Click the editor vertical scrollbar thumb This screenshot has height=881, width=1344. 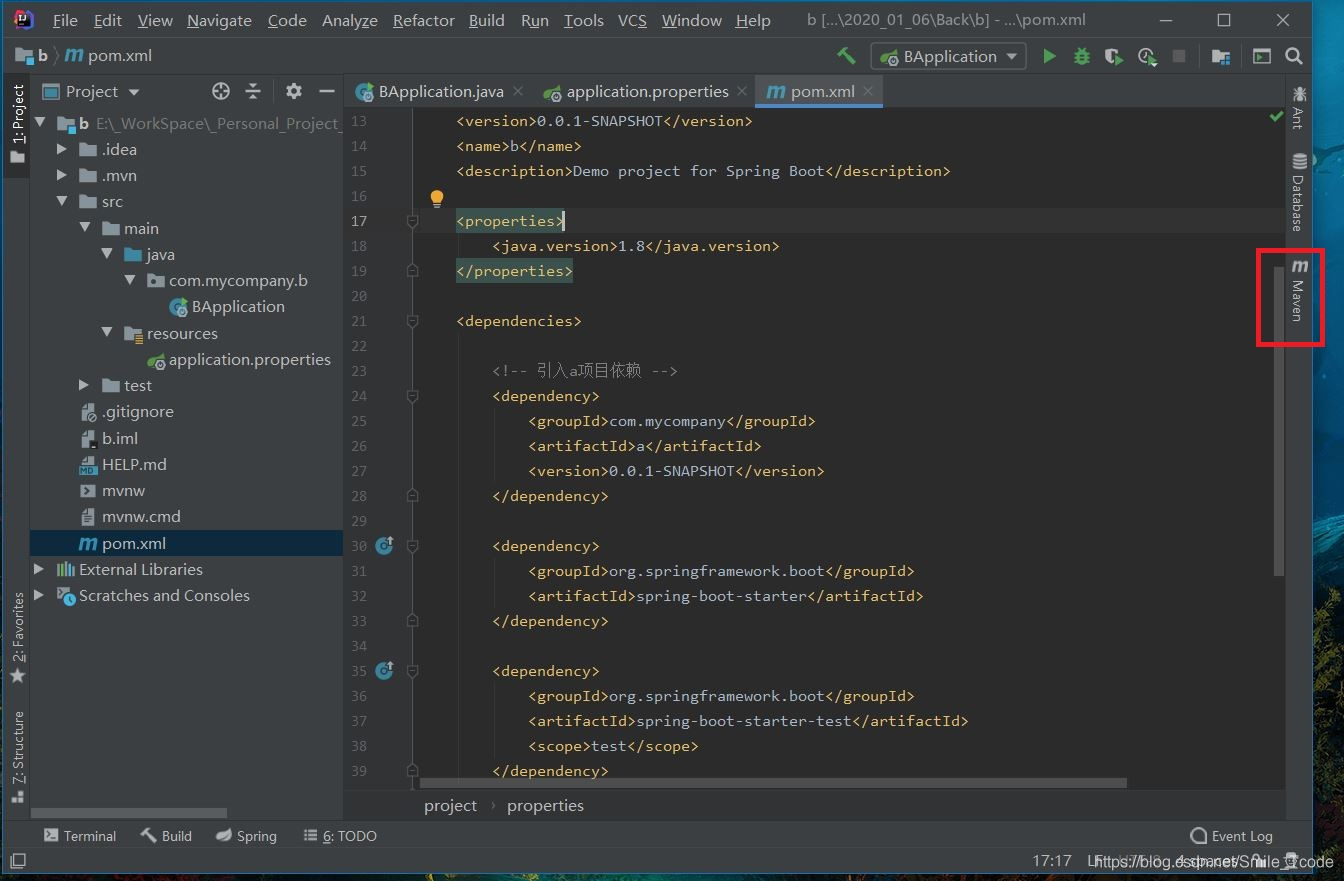pos(1279,420)
